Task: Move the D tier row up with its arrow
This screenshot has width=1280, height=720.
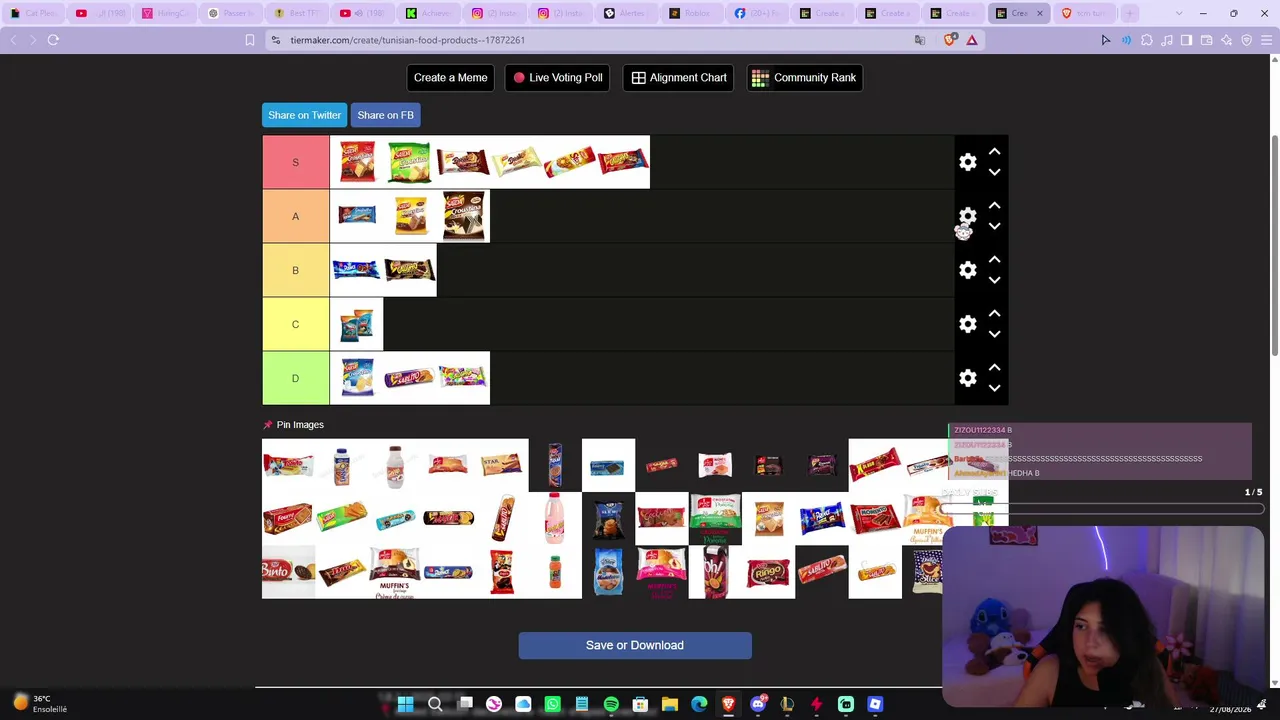Action: (x=994, y=367)
